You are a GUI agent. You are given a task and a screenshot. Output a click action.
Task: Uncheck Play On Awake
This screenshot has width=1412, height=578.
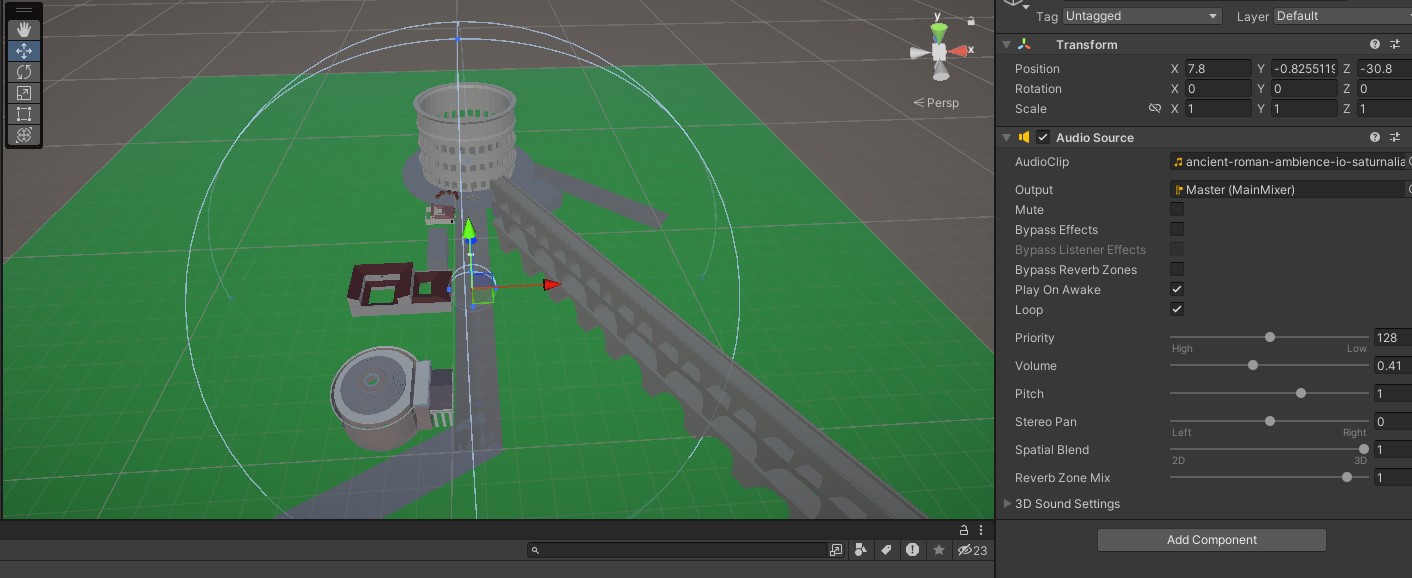pyautogui.click(x=1177, y=290)
